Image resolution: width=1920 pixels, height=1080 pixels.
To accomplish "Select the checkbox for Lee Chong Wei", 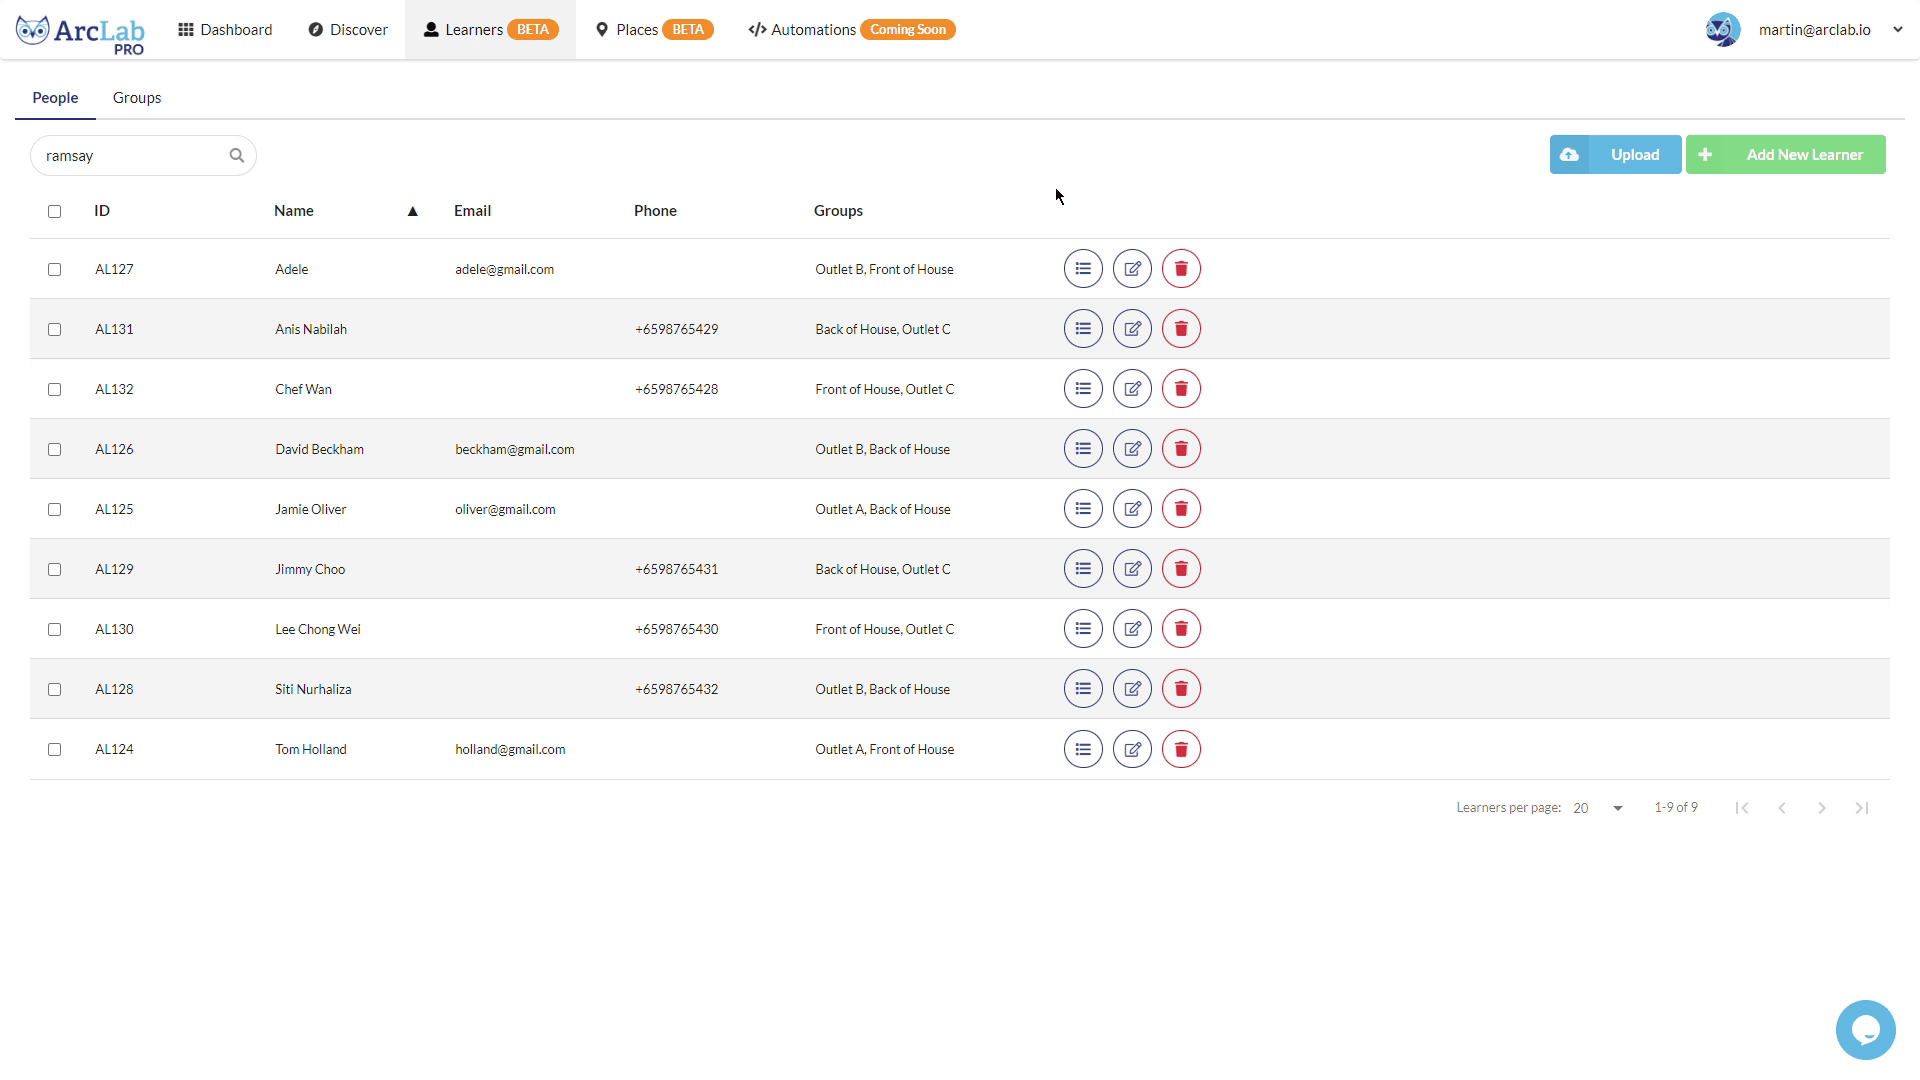I will pyautogui.click(x=55, y=629).
